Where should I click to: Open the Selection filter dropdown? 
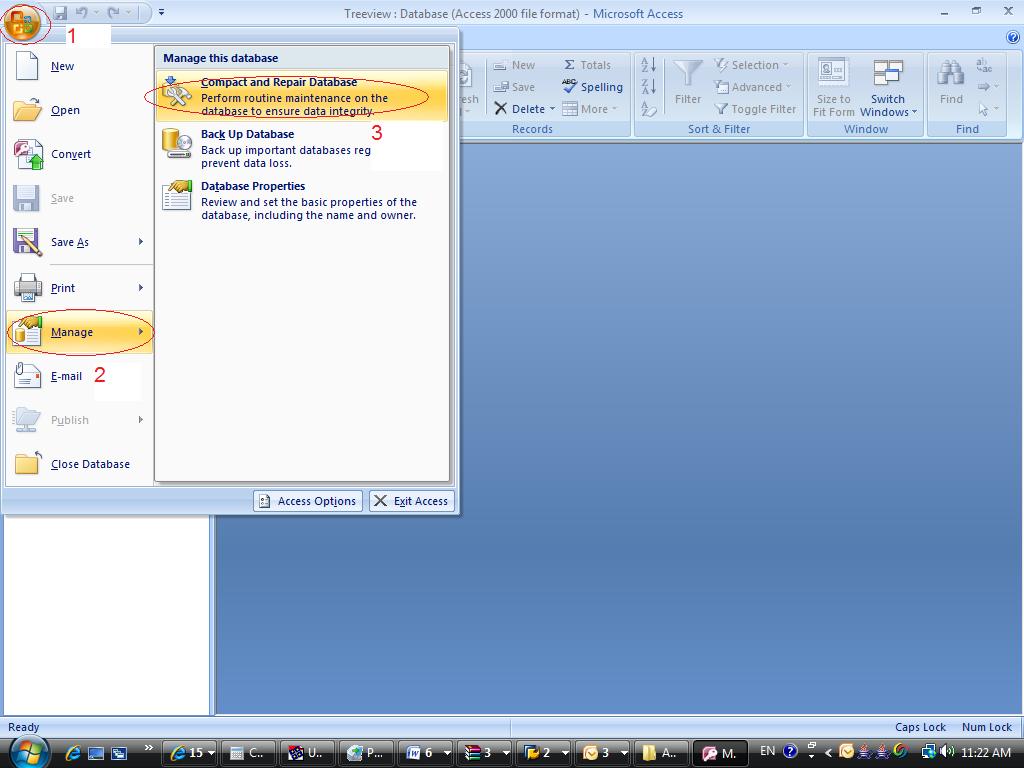[x=752, y=65]
